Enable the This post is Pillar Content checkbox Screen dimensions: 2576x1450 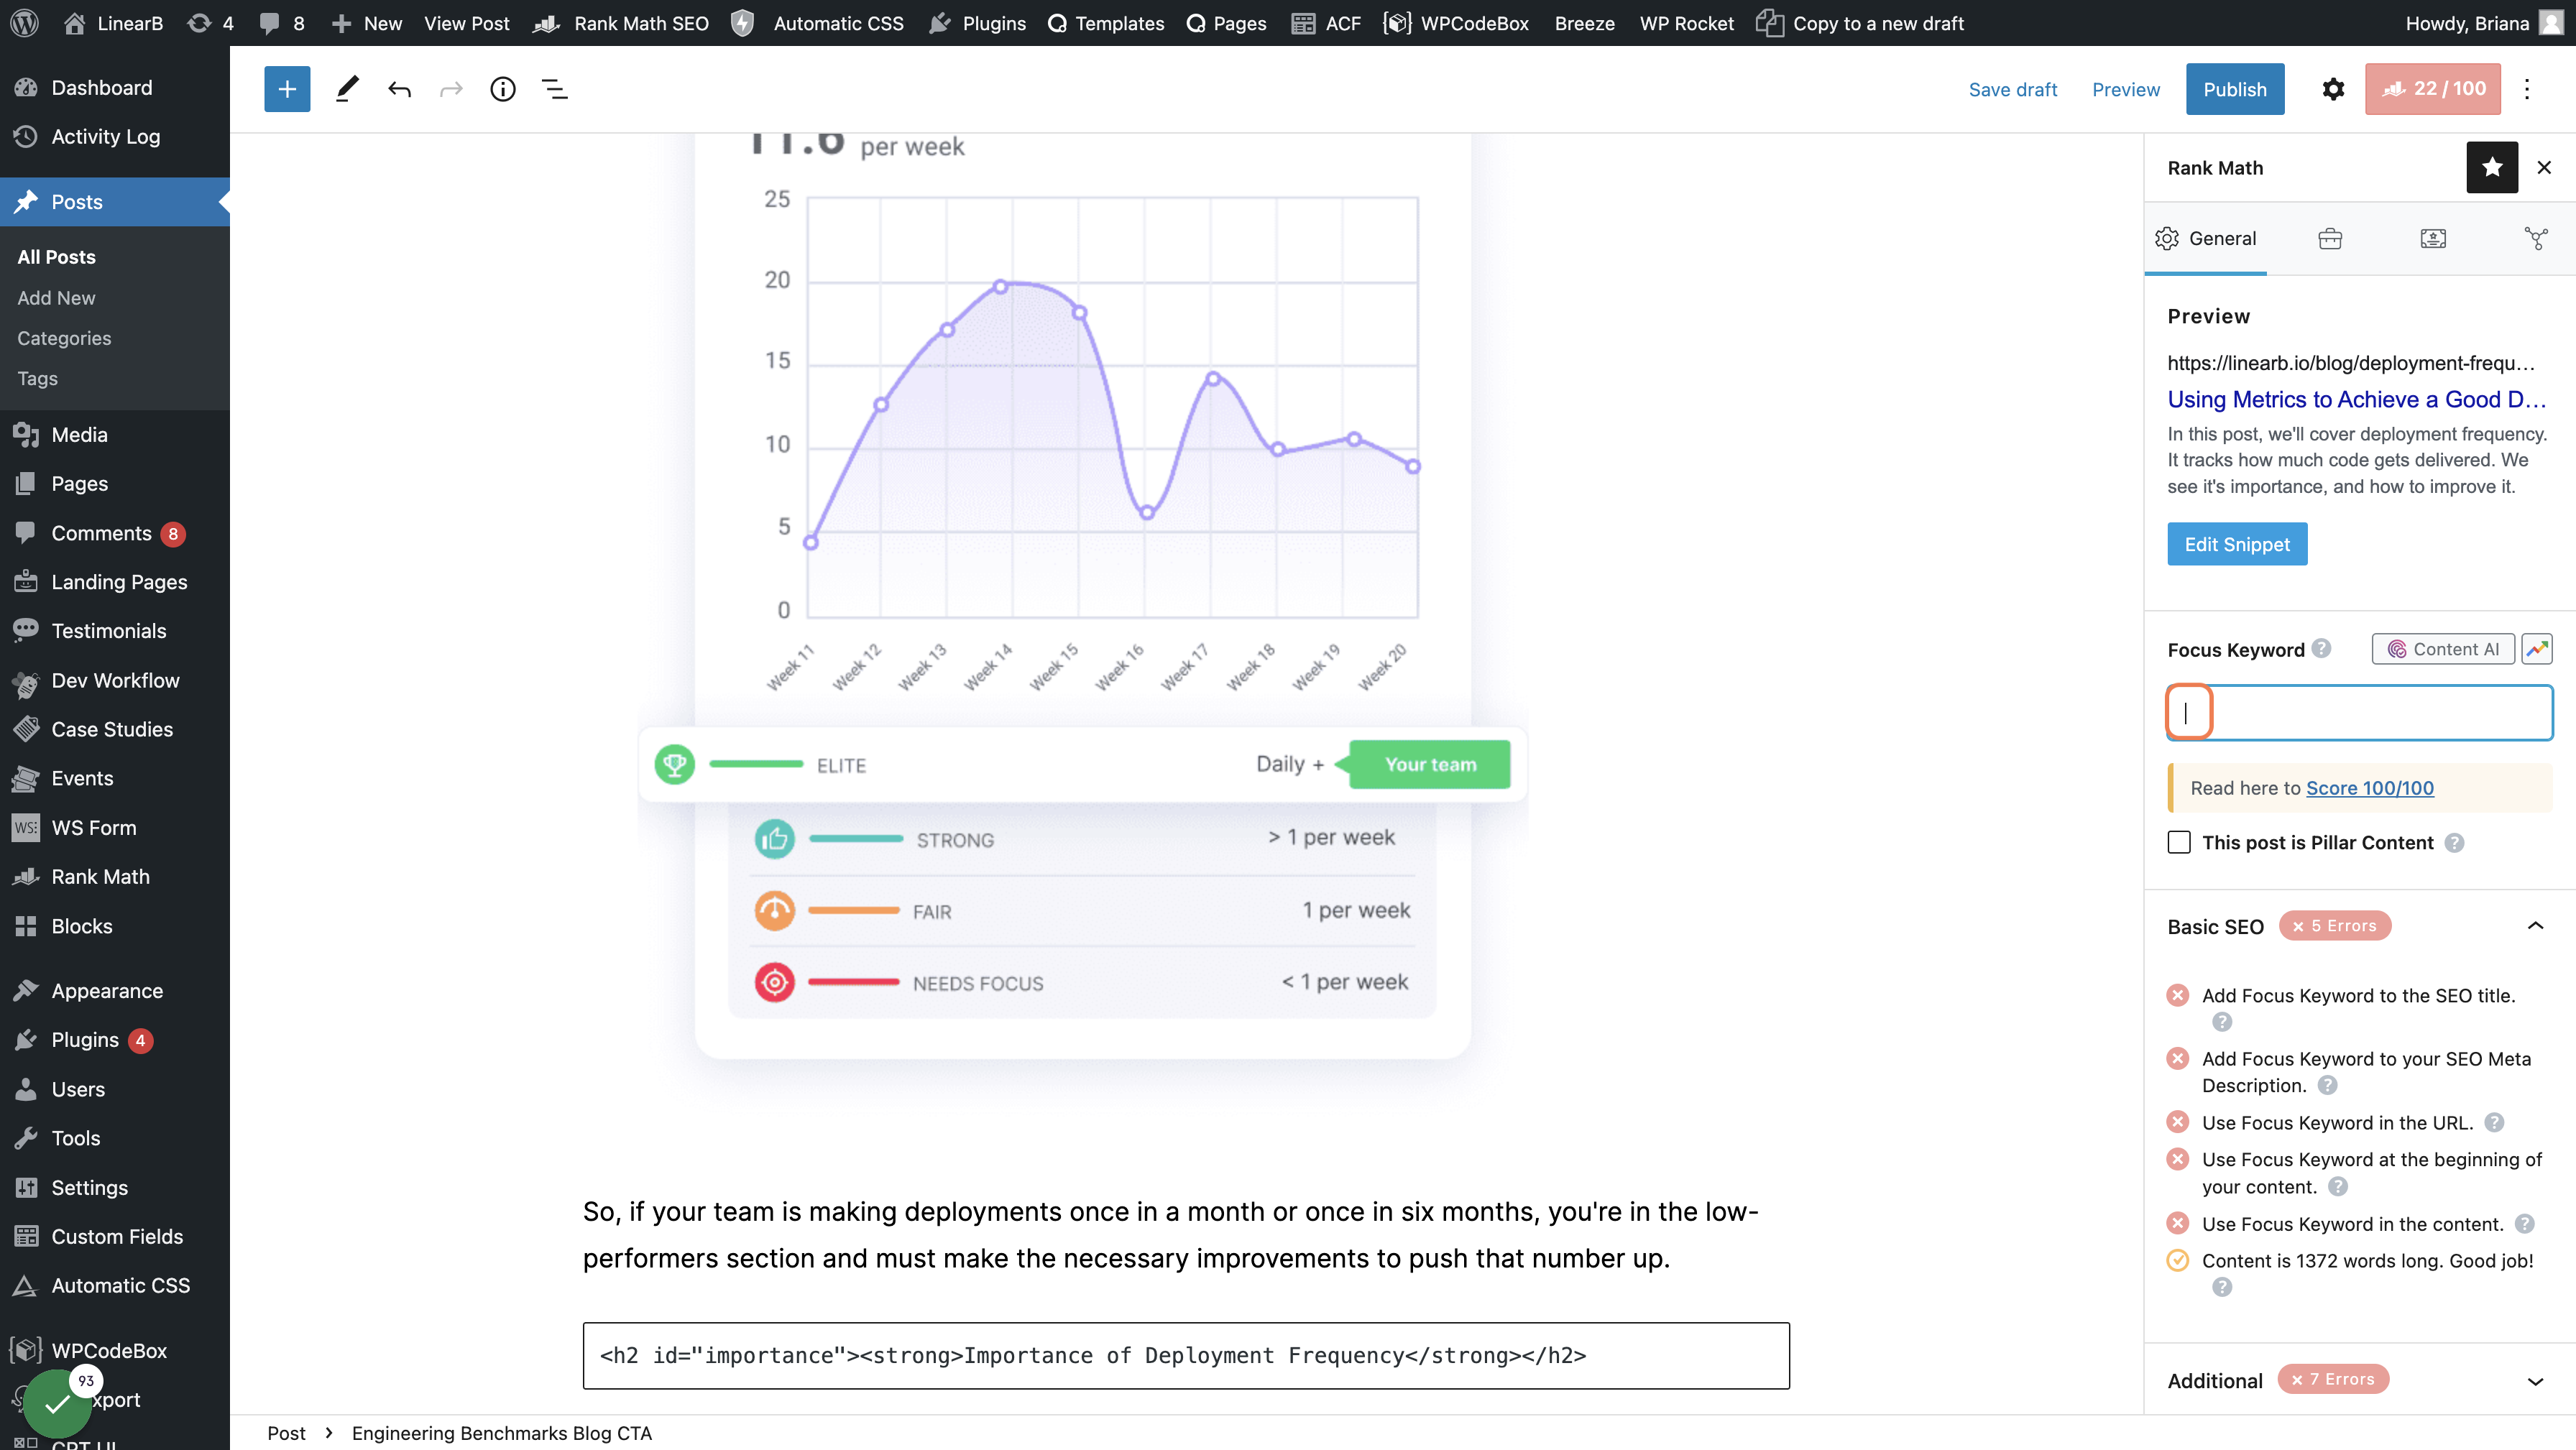[x=2179, y=842]
